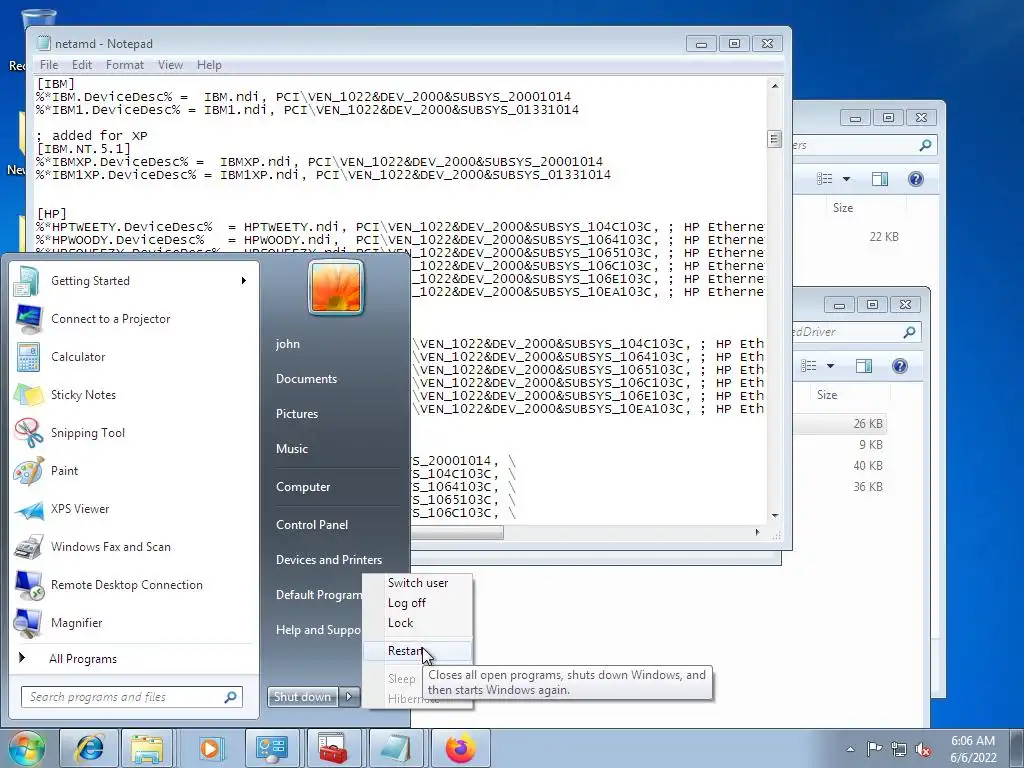Launch Sticky Notes
The width and height of the screenshot is (1024, 768).
pyautogui.click(x=134, y=394)
